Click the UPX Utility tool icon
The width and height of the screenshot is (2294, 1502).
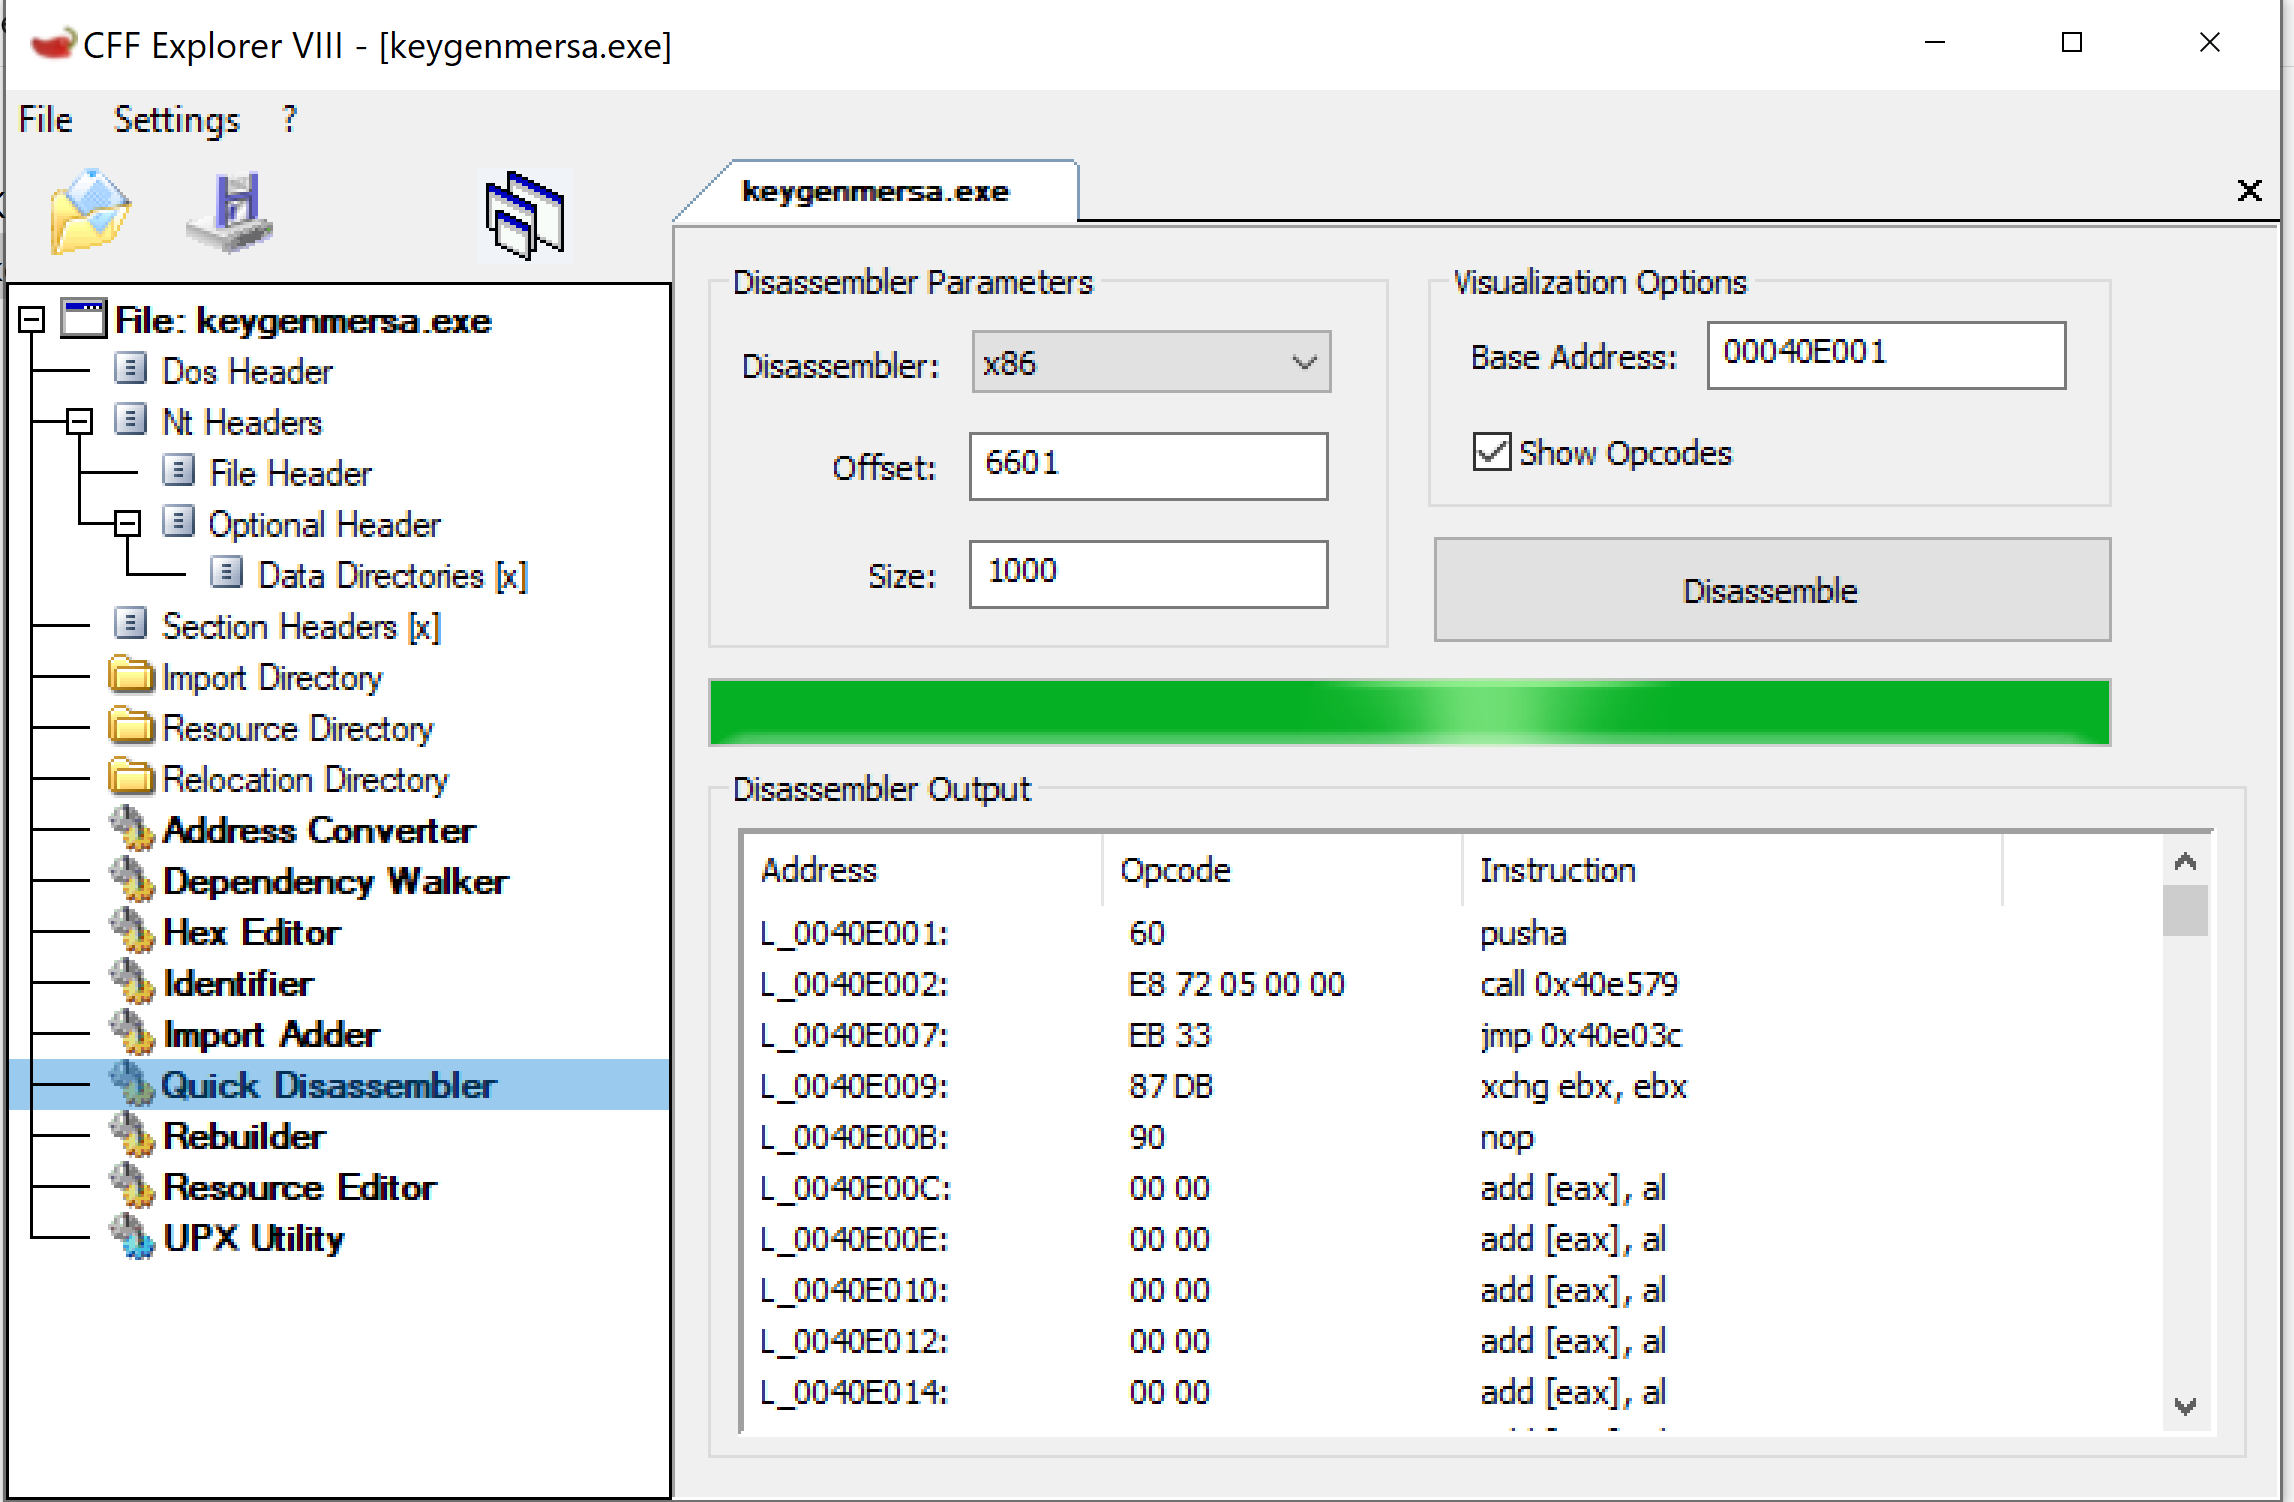coord(132,1236)
